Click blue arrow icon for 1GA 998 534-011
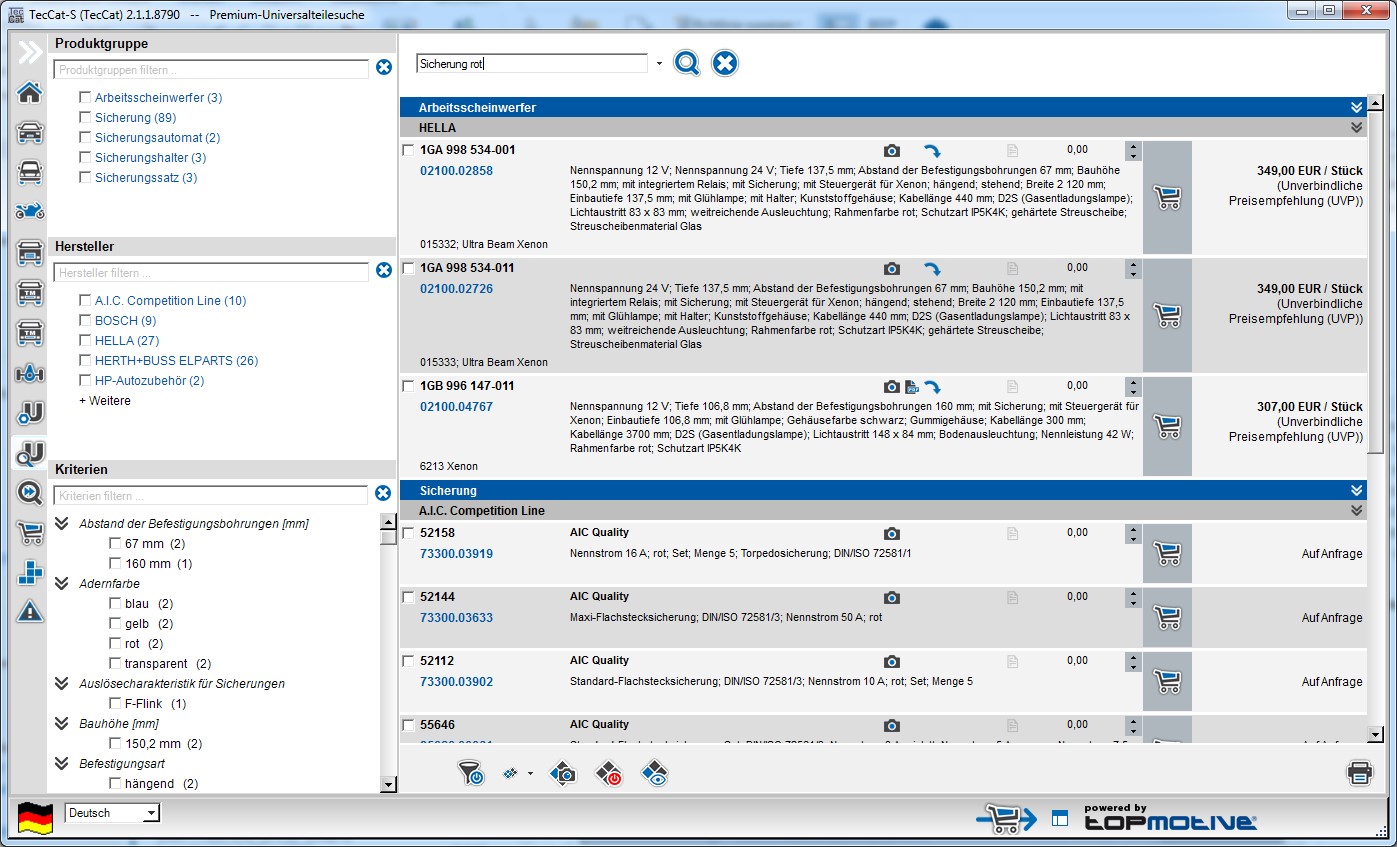The height and width of the screenshot is (847, 1397). pos(932,269)
